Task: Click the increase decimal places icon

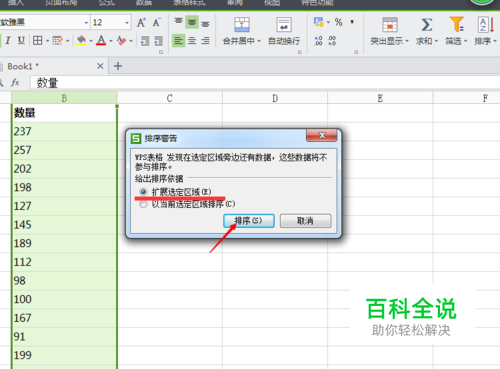Action: (x=318, y=41)
